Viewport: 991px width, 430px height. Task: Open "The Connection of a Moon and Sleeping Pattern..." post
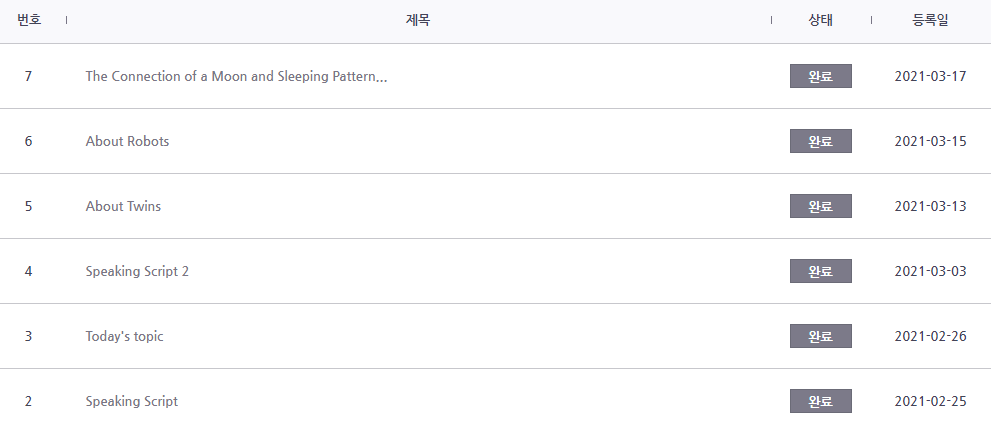236,77
